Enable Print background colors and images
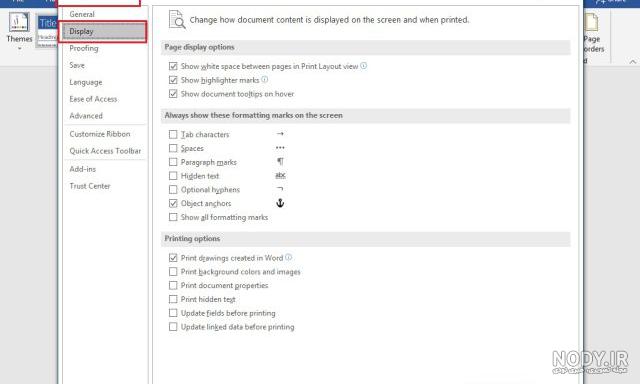This screenshot has width=640, height=384. [x=173, y=272]
